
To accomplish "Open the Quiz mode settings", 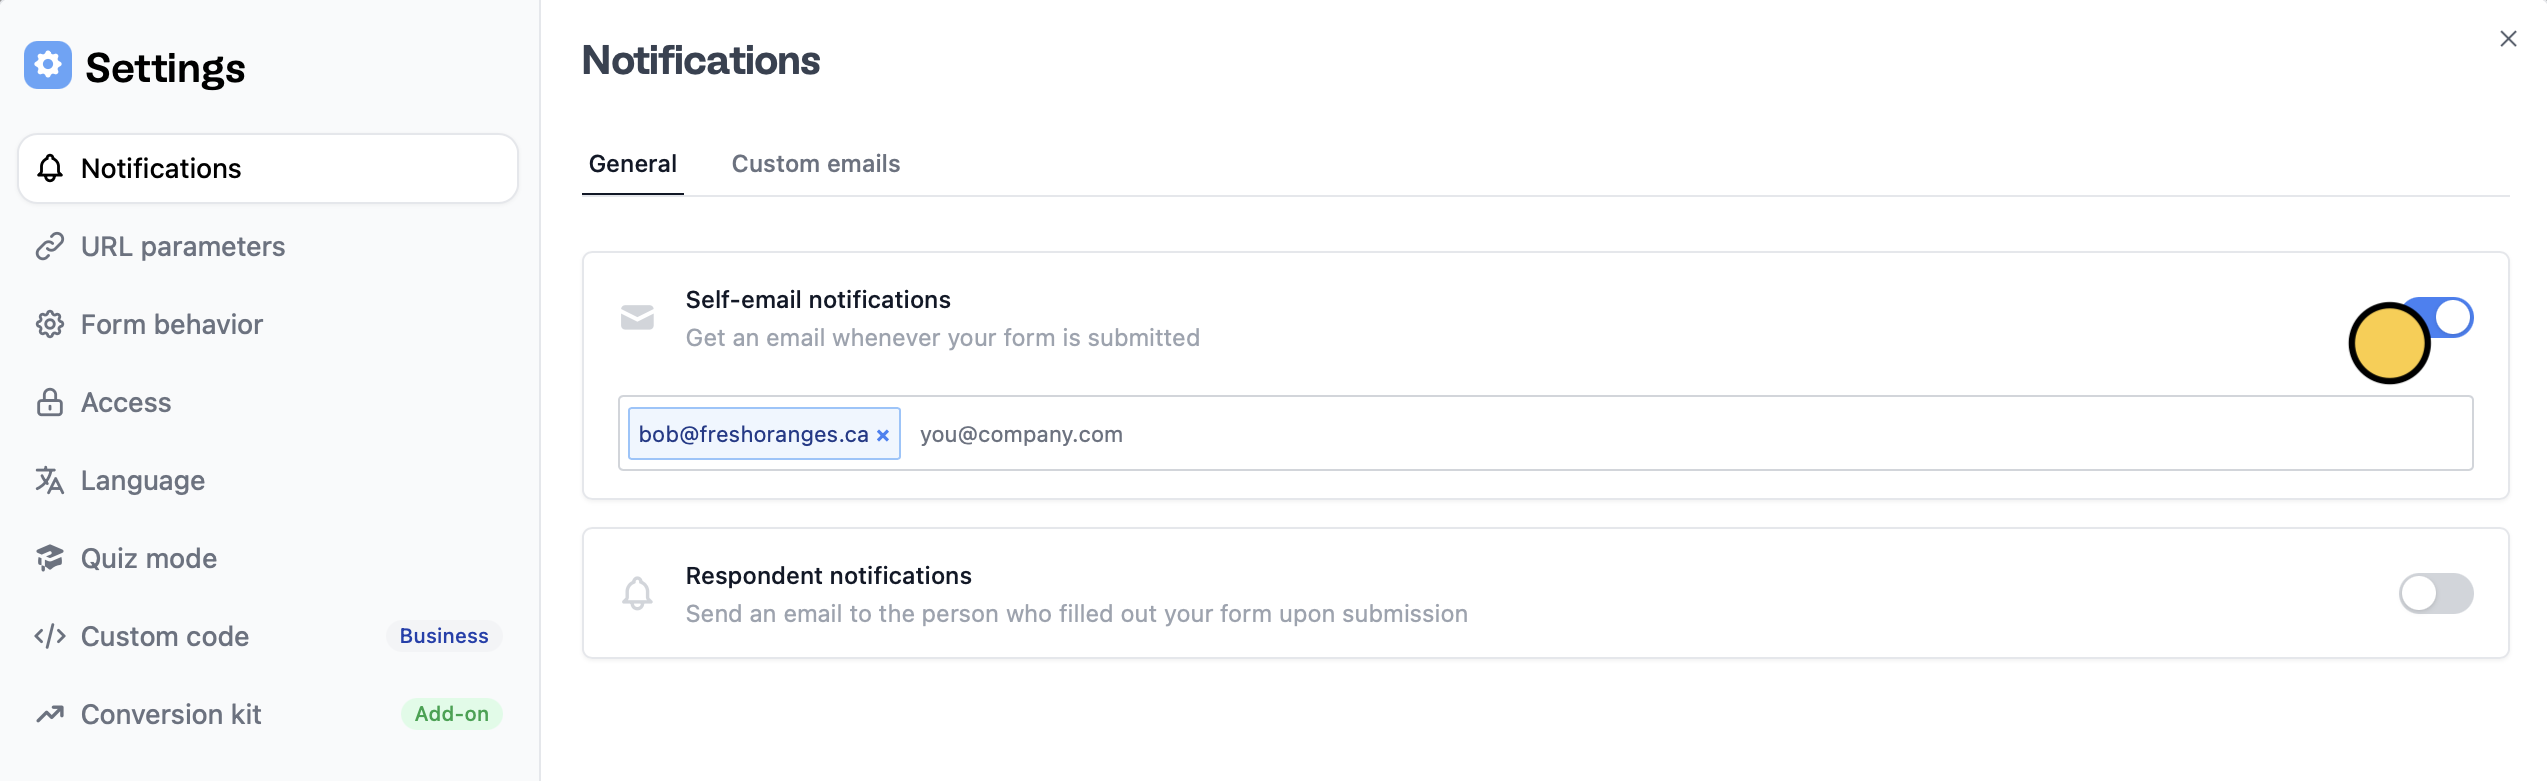I will [x=149, y=558].
